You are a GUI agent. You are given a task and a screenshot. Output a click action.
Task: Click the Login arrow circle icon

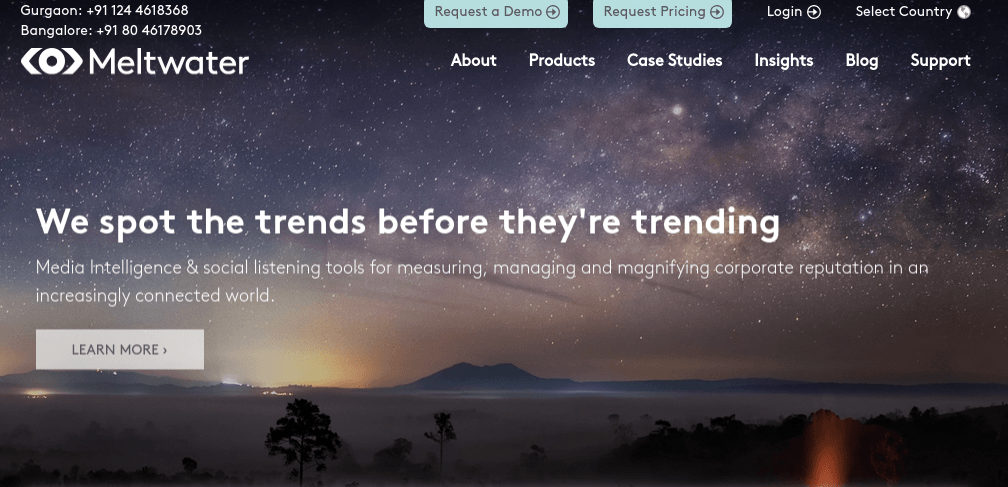tap(814, 12)
